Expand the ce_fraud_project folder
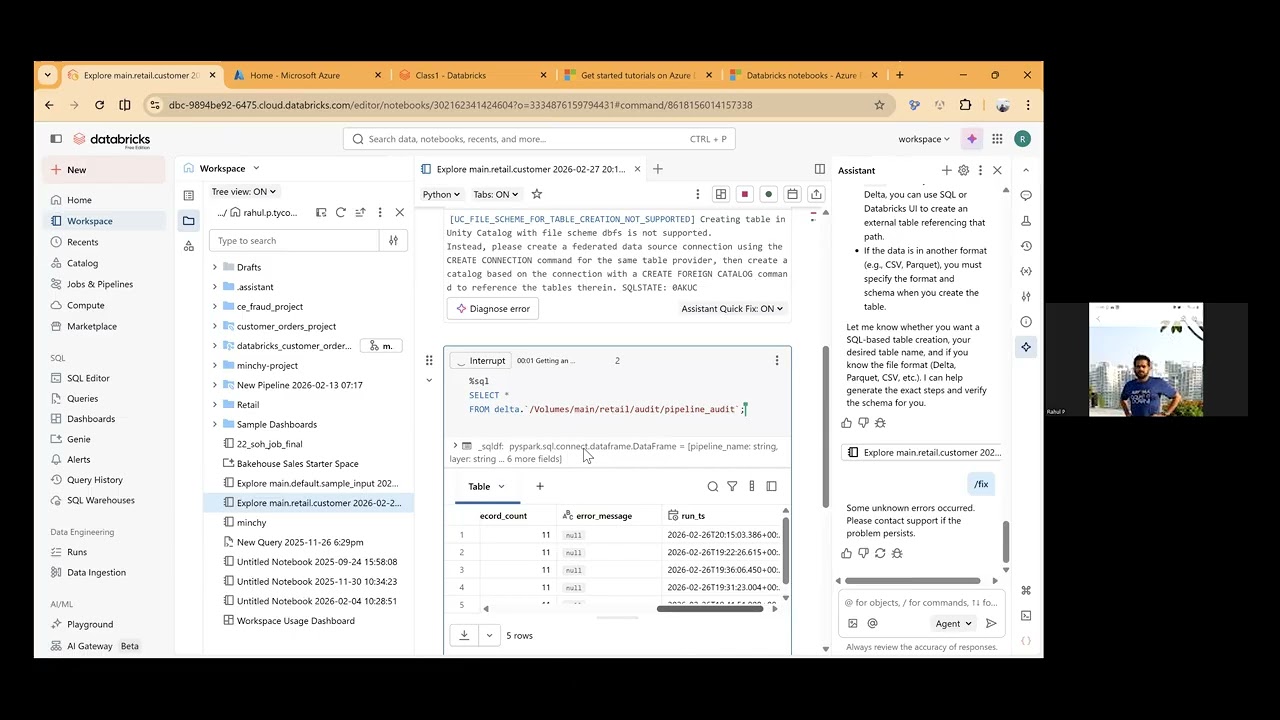 coord(214,306)
